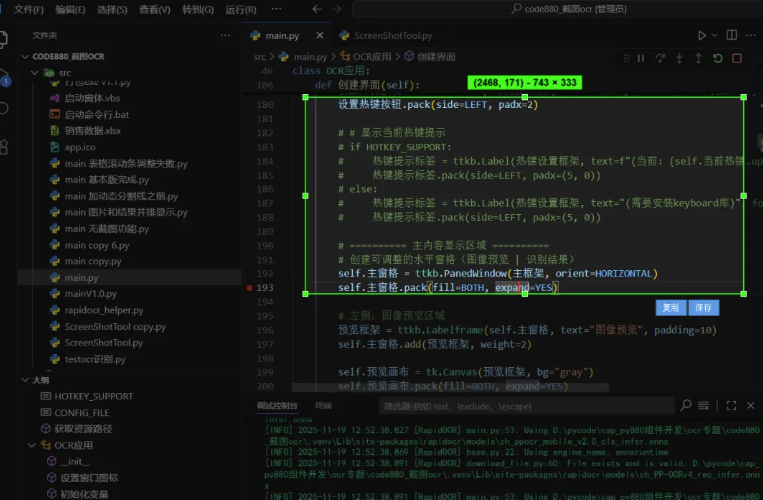
Task: Open main copy 6.py file
Action: 96,245
